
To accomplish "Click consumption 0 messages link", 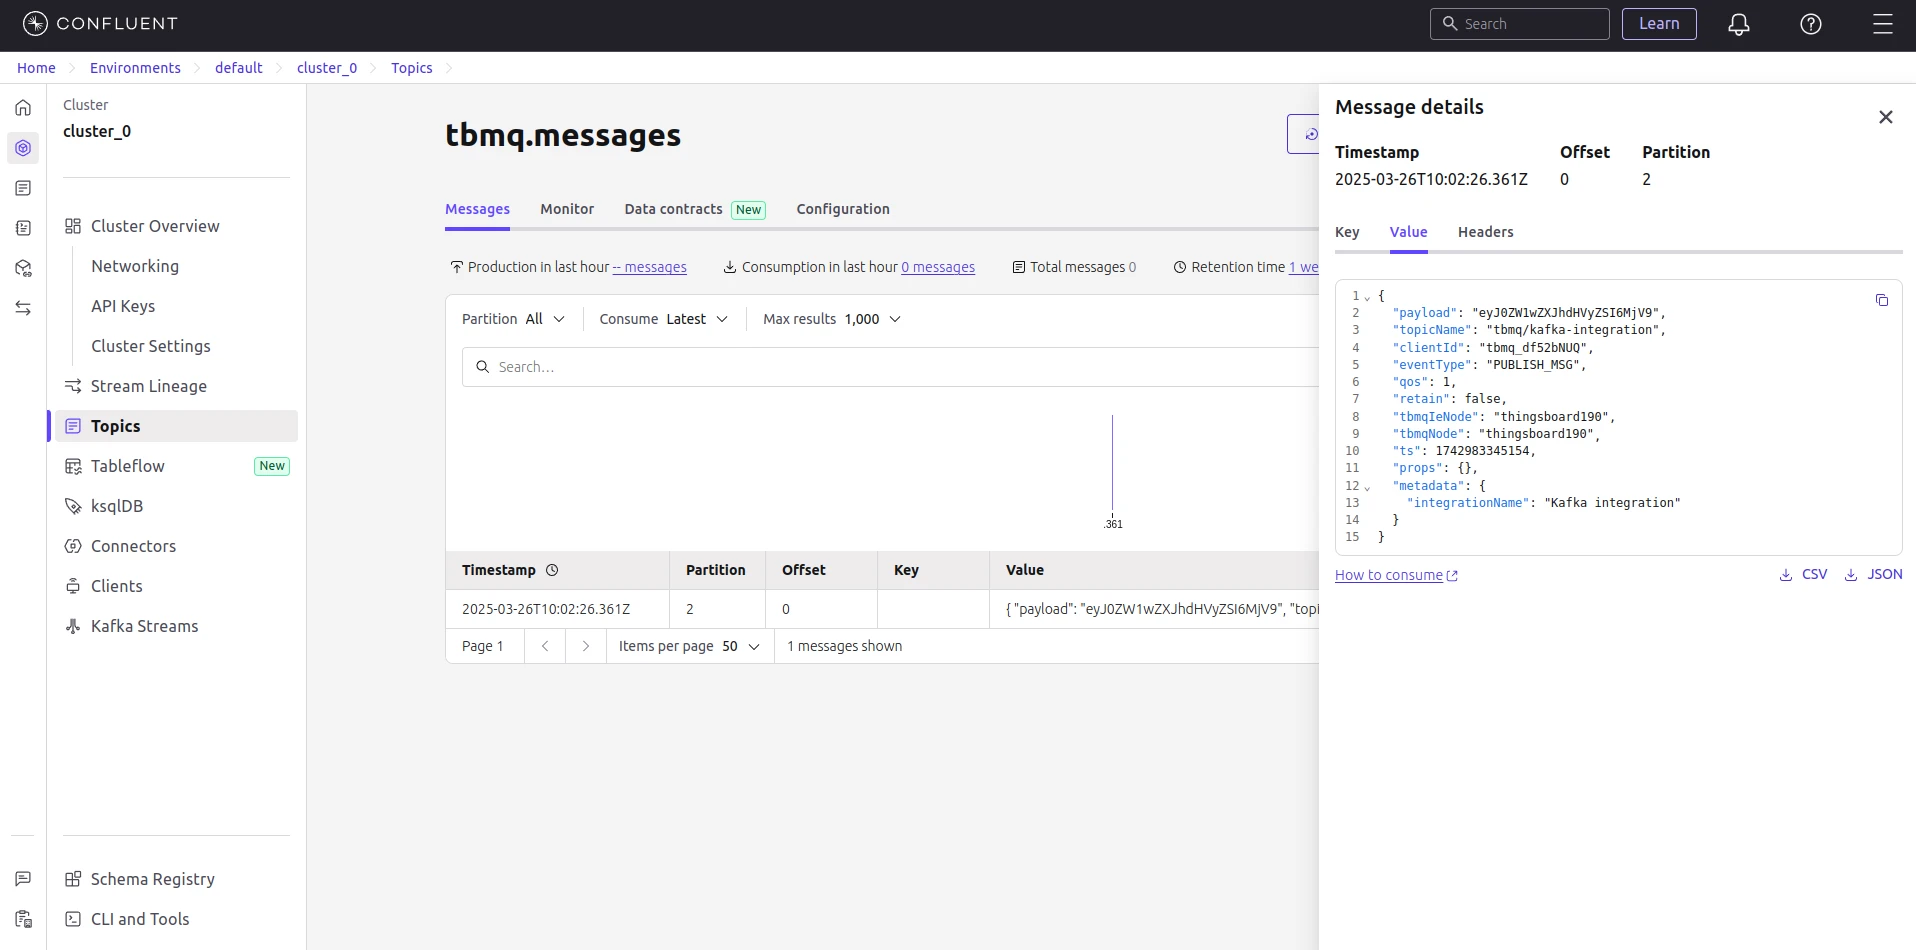I will point(938,267).
